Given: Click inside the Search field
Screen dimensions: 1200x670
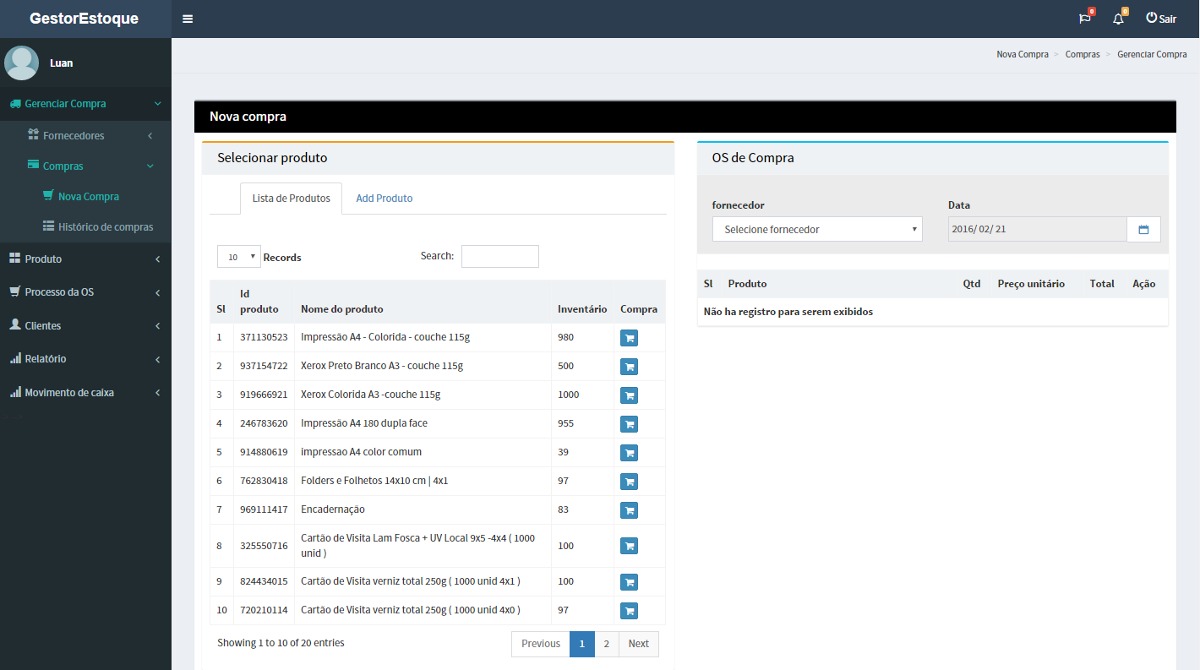Looking at the screenshot, I should [499, 256].
